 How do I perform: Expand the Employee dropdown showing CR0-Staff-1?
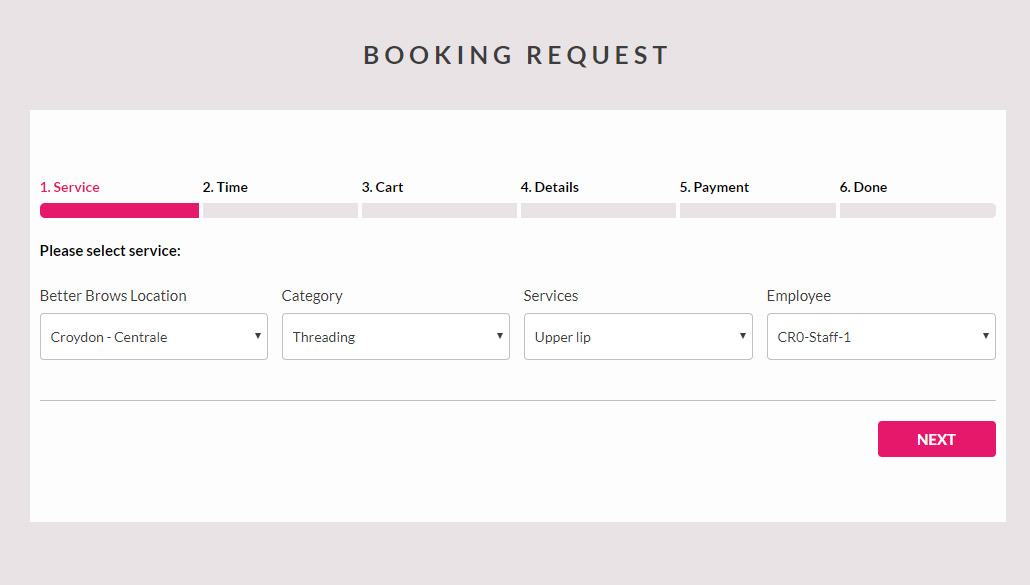881,336
